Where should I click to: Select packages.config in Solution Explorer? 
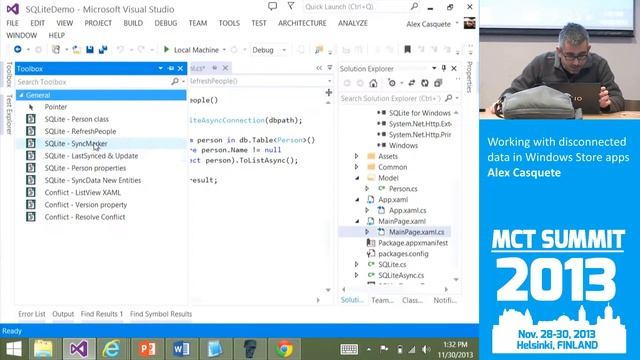tap(403, 253)
